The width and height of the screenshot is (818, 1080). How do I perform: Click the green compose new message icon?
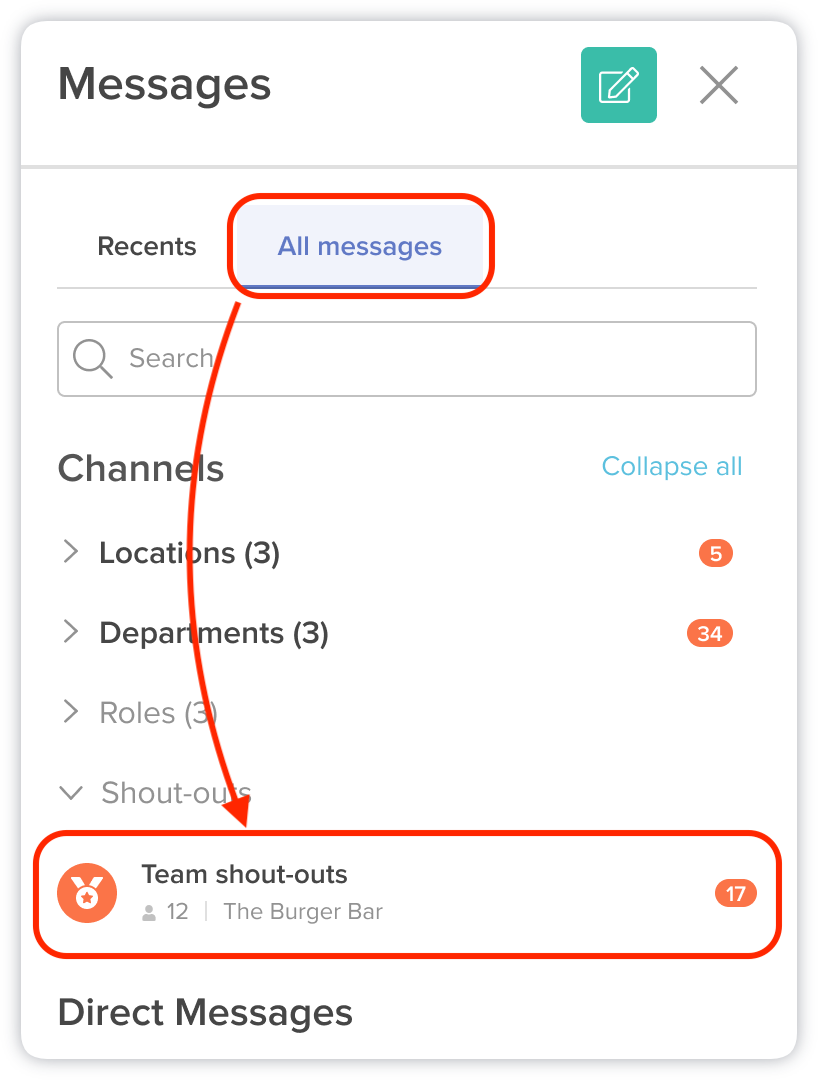point(618,85)
